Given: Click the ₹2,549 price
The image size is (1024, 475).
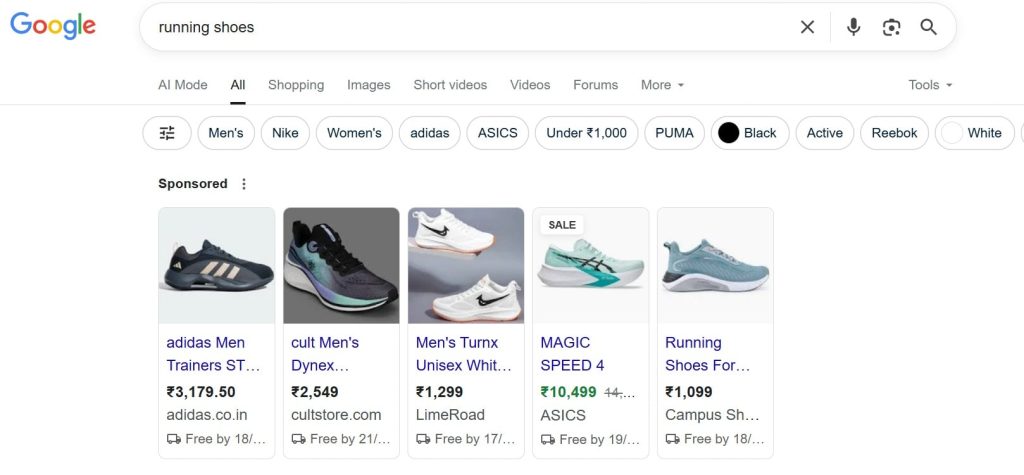Looking at the screenshot, I should pos(315,392).
